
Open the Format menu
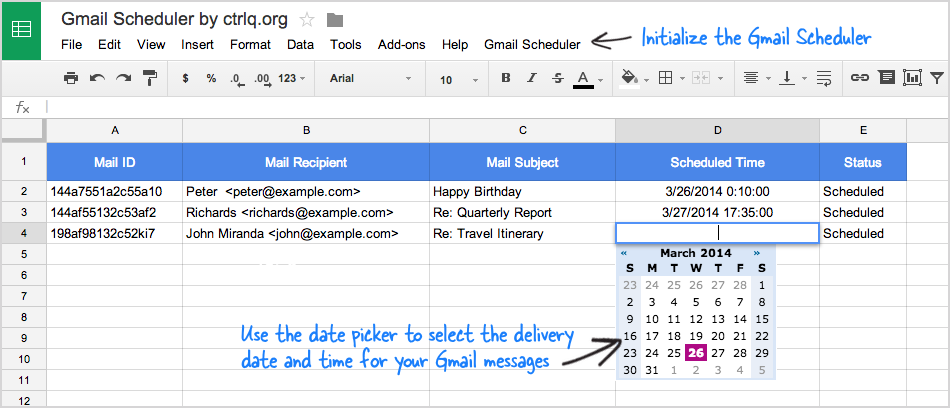tap(251, 44)
